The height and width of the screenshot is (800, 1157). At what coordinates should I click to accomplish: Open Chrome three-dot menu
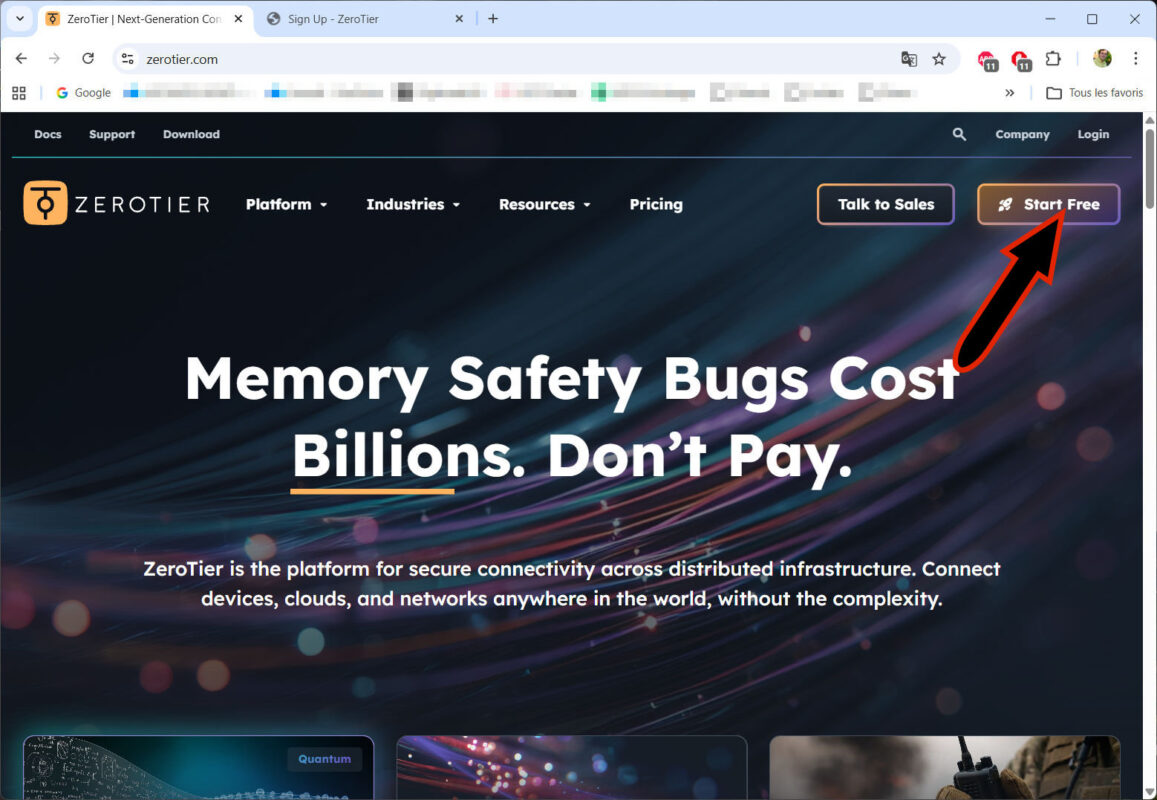pos(1136,58)
